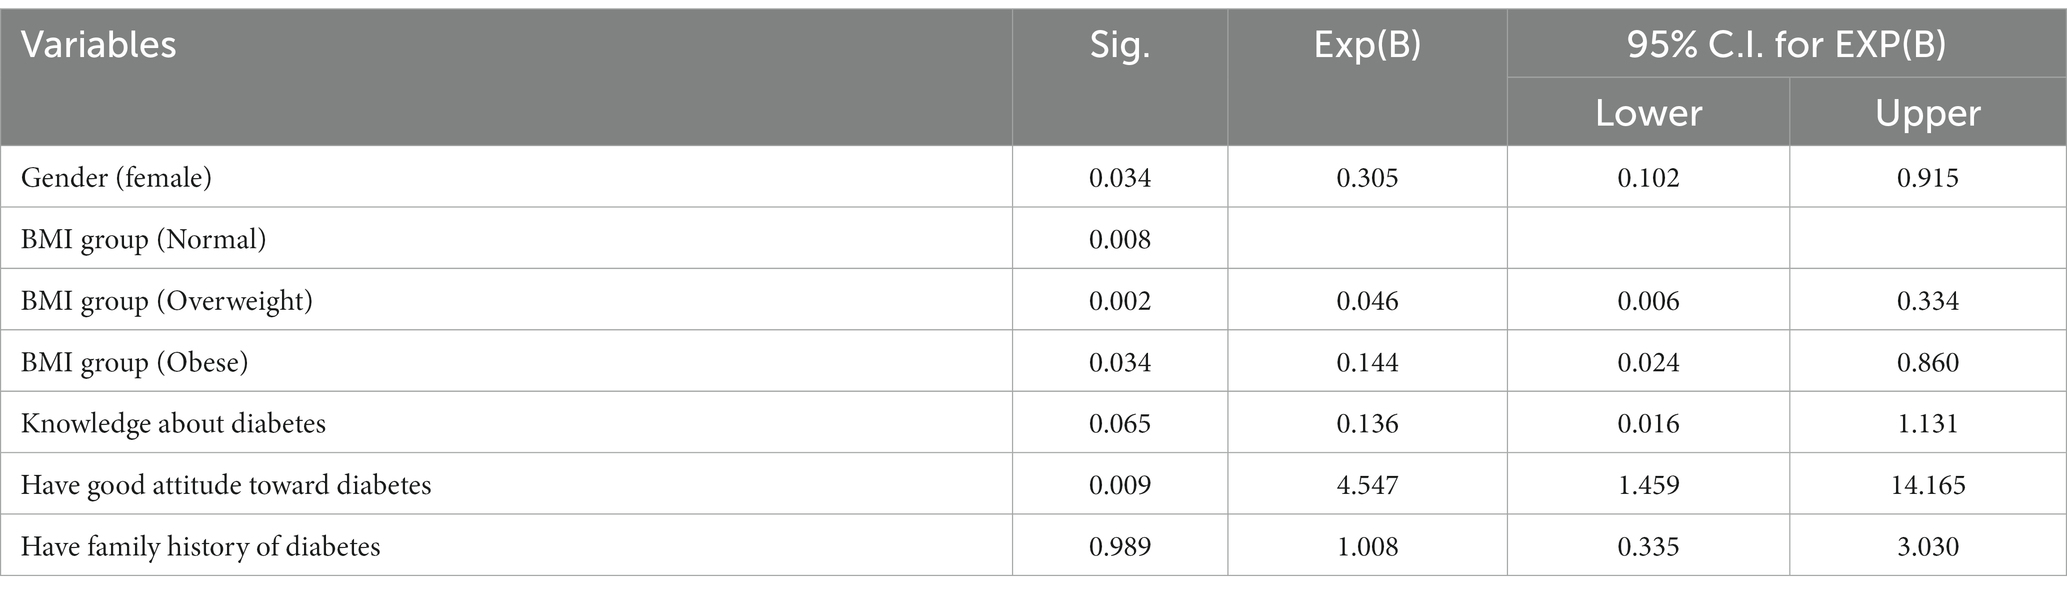Click the 0.008 significance value
The width and height of the screenshot is (2067, 592).
pos(1119,240)
